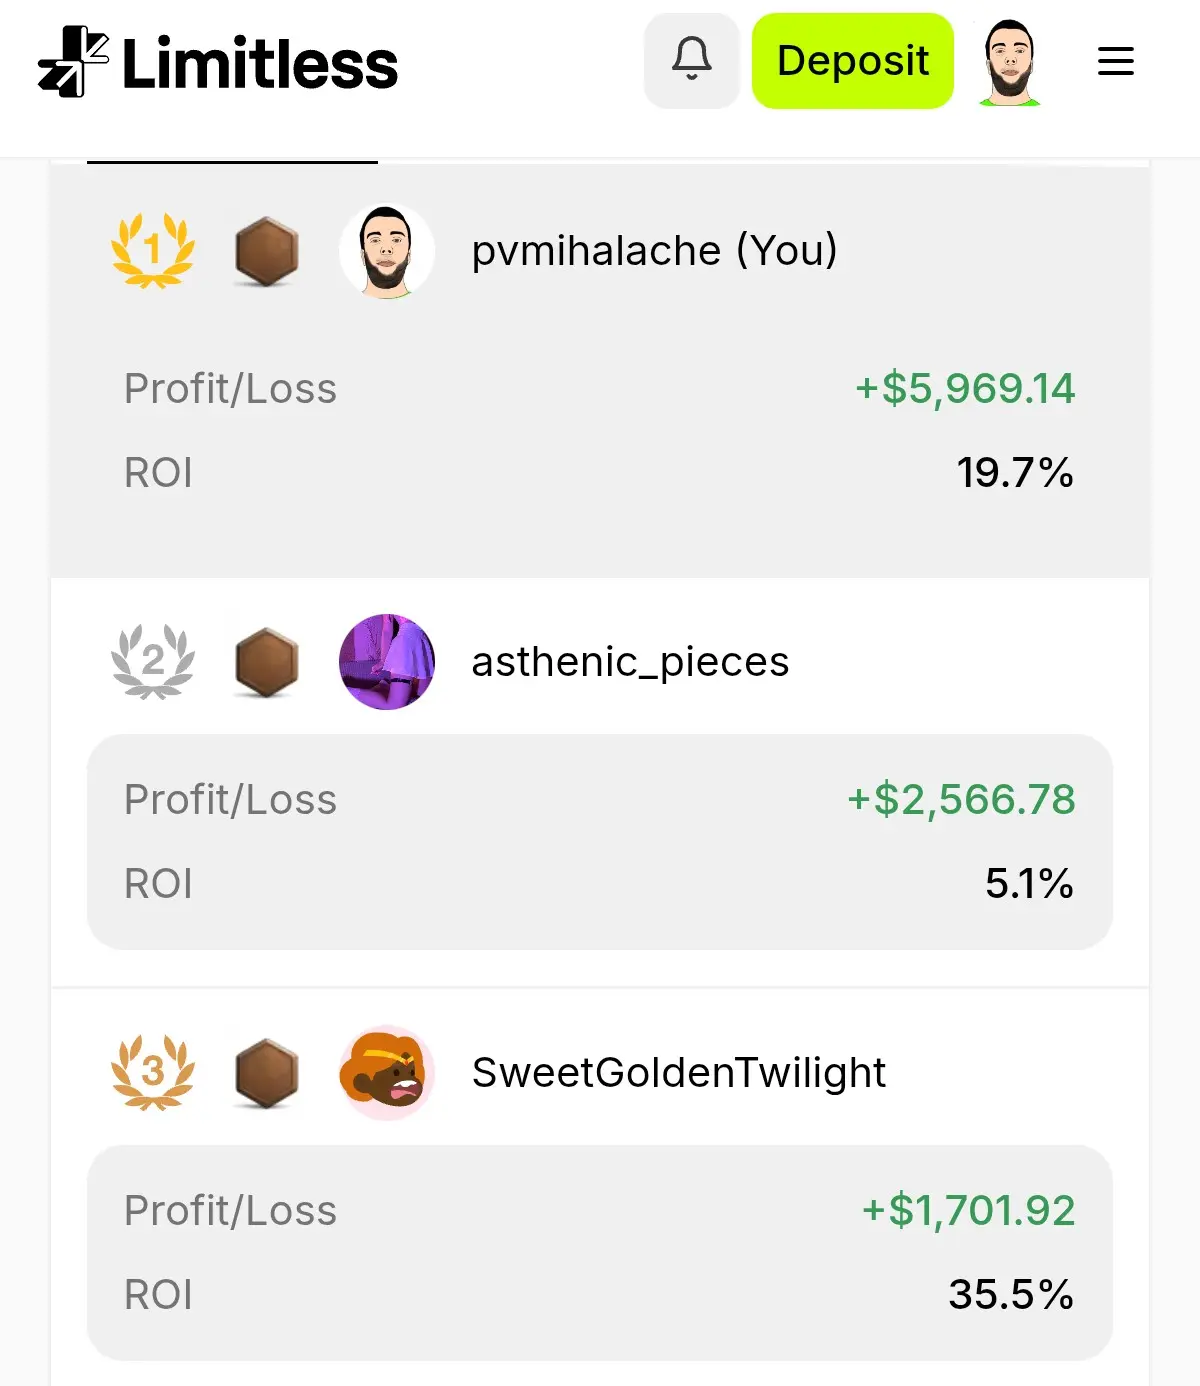Click the gold rank 1 laurel badge
1200x1386 pixels.
tap(152, 250)
